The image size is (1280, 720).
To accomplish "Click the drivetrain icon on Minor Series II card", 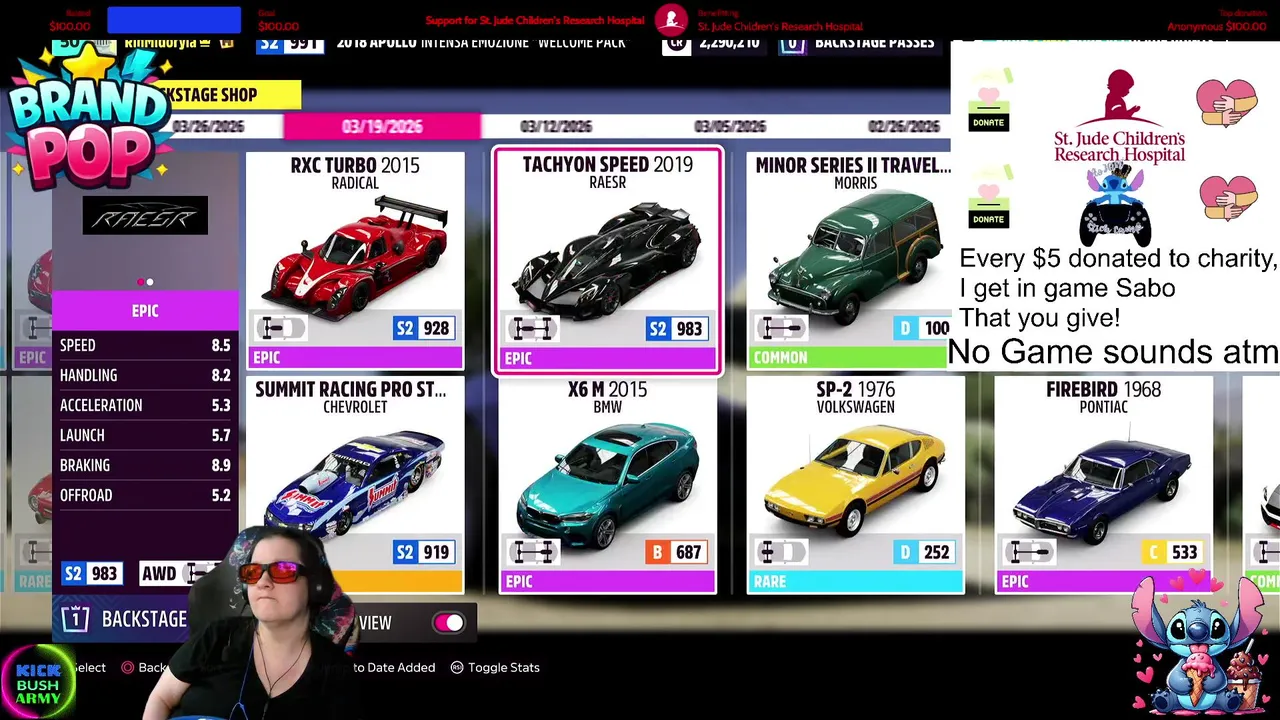I will pos(781,328).
